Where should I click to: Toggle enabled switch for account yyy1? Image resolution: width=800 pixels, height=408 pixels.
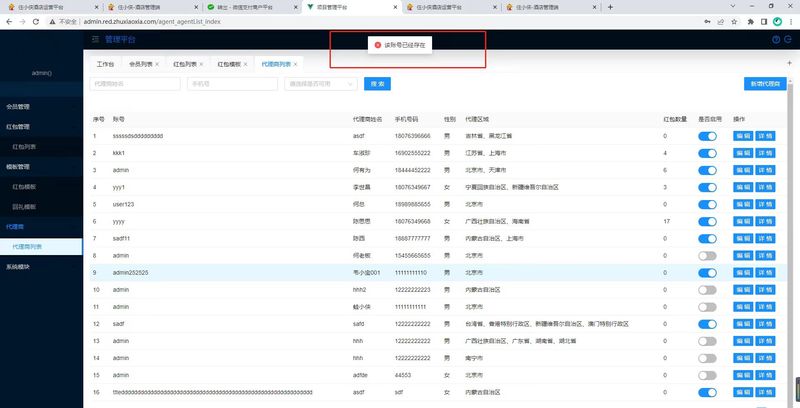pyautogui.click(x=707, y=187)
